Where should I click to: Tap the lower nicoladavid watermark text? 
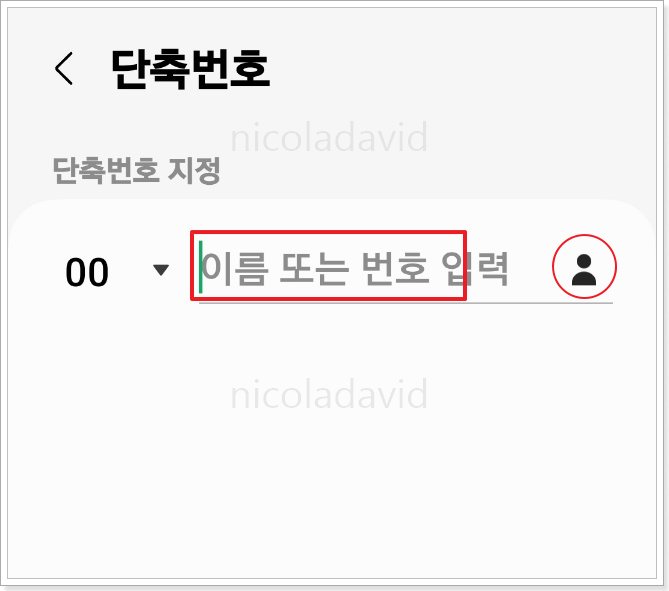pos(329,393)
